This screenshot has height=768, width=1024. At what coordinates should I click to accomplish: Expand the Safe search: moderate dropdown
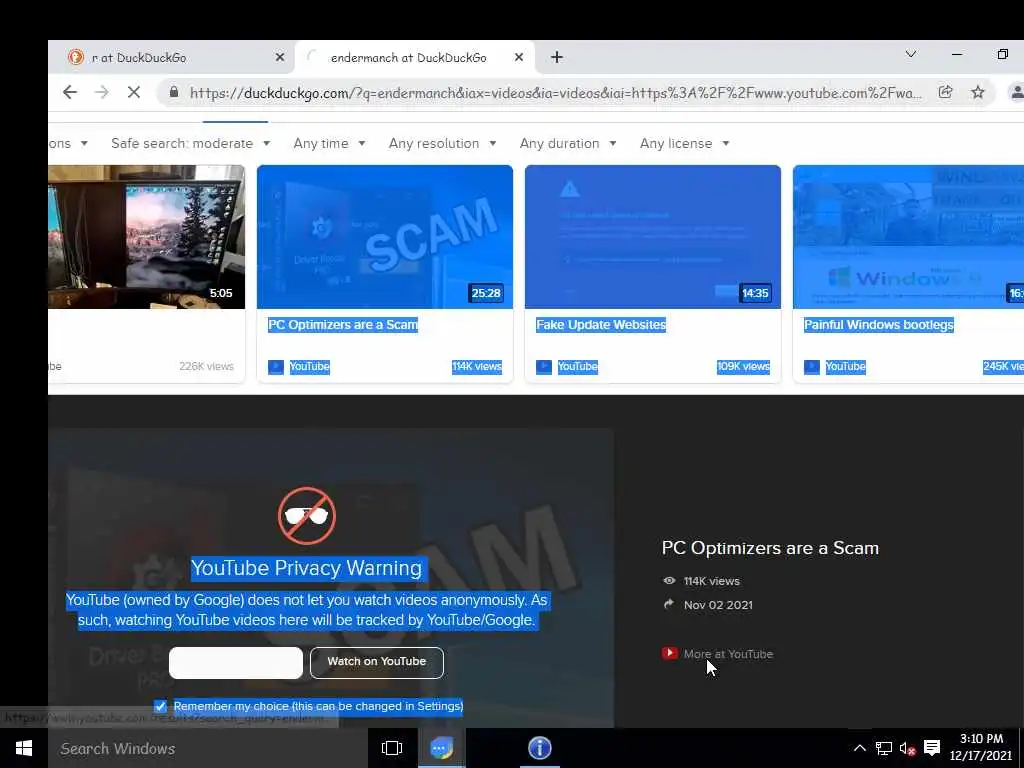(x=190, y=143)
